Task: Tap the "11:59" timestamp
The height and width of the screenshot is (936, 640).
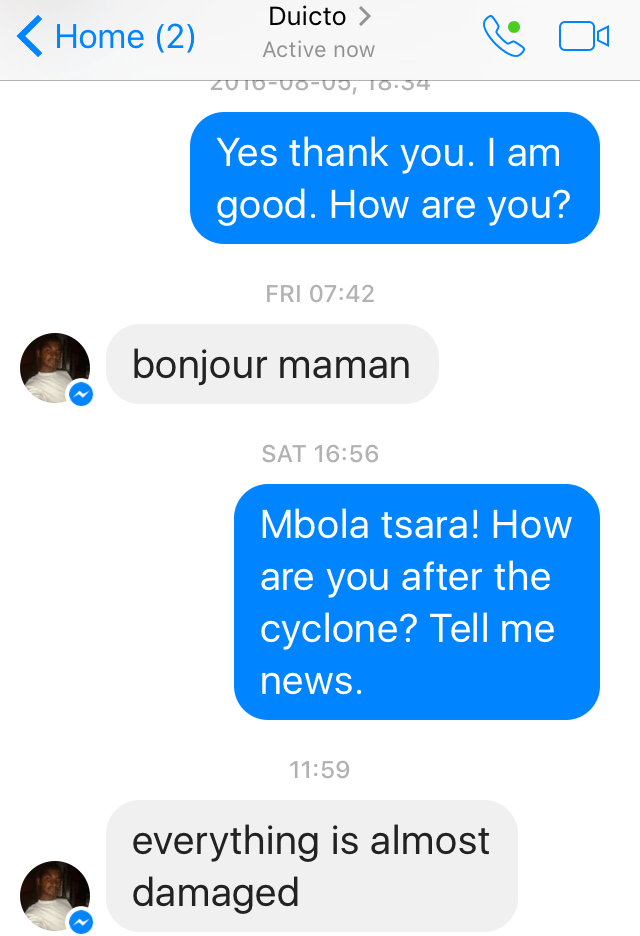Action: (x=320, y=770)
